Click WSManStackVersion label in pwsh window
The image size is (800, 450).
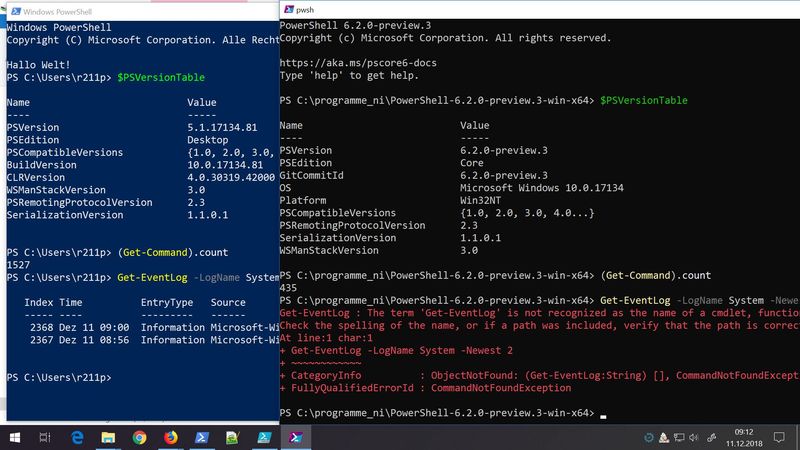(329, 251)
